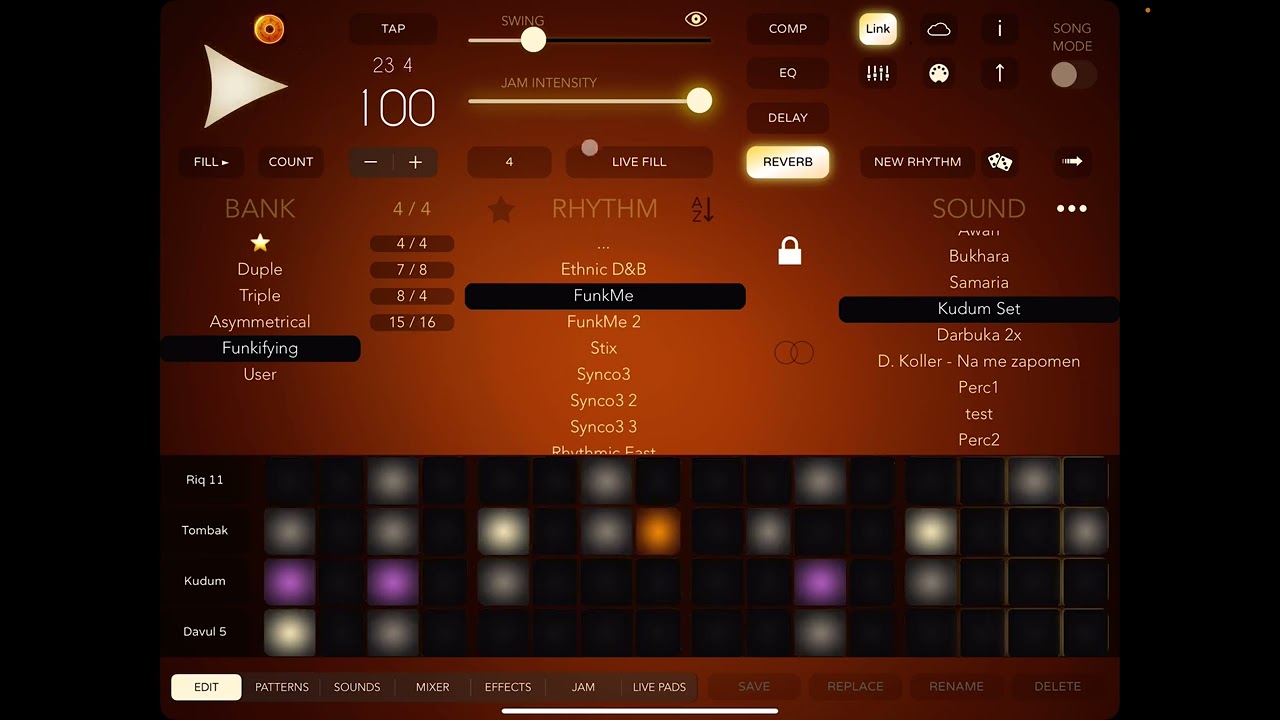1280x720 pixels.
Task: Sort rhythms with the A-Z icon
Action: 703,209
